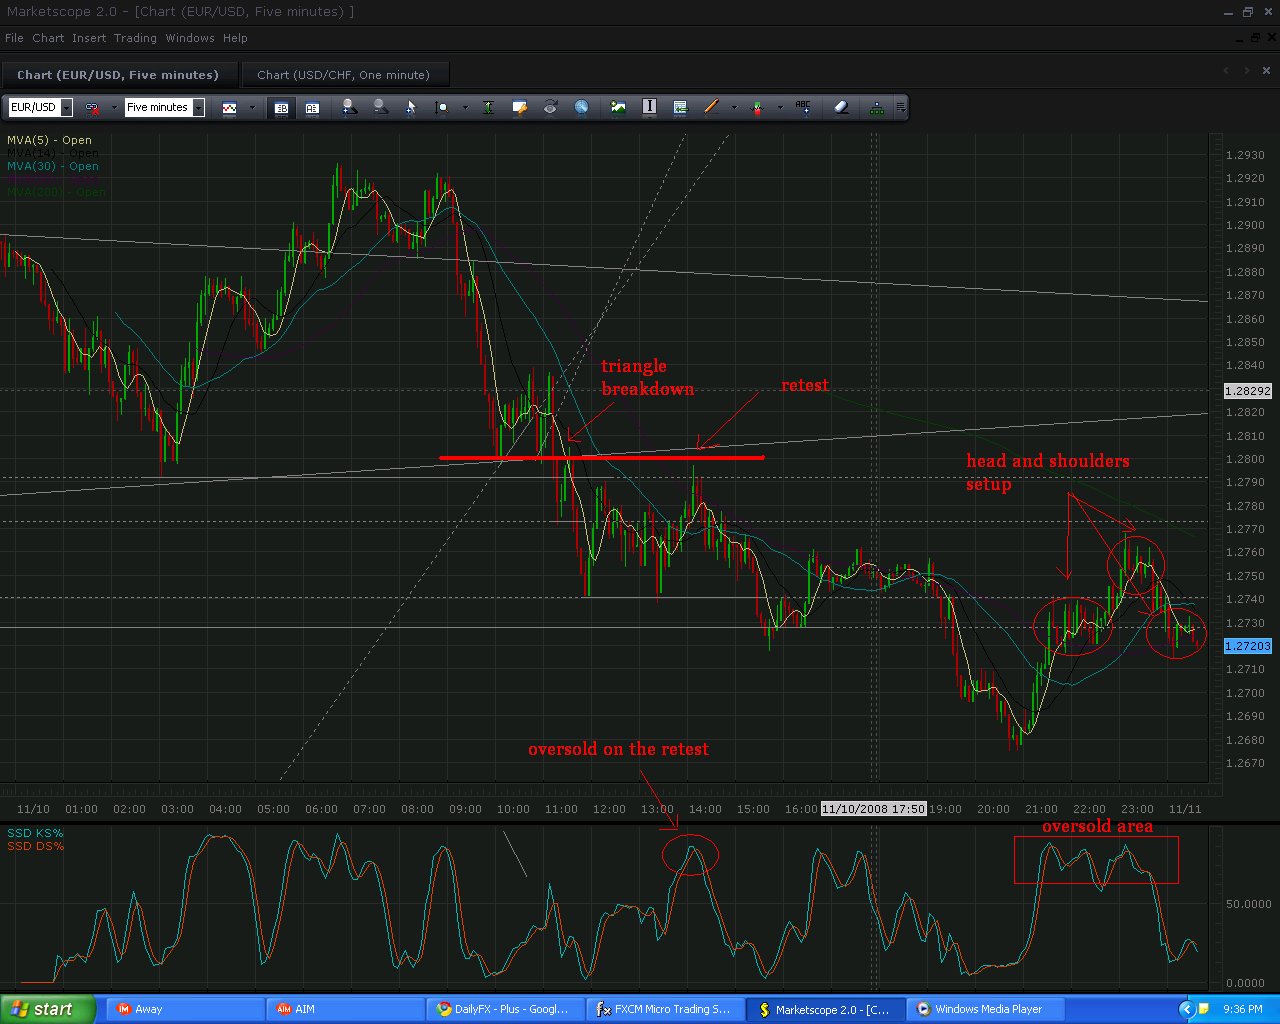The width and height of the screenshot is (1280, 1024).
Task: Expand arrow next to the link icon
Action: click(x=113, y=108)
